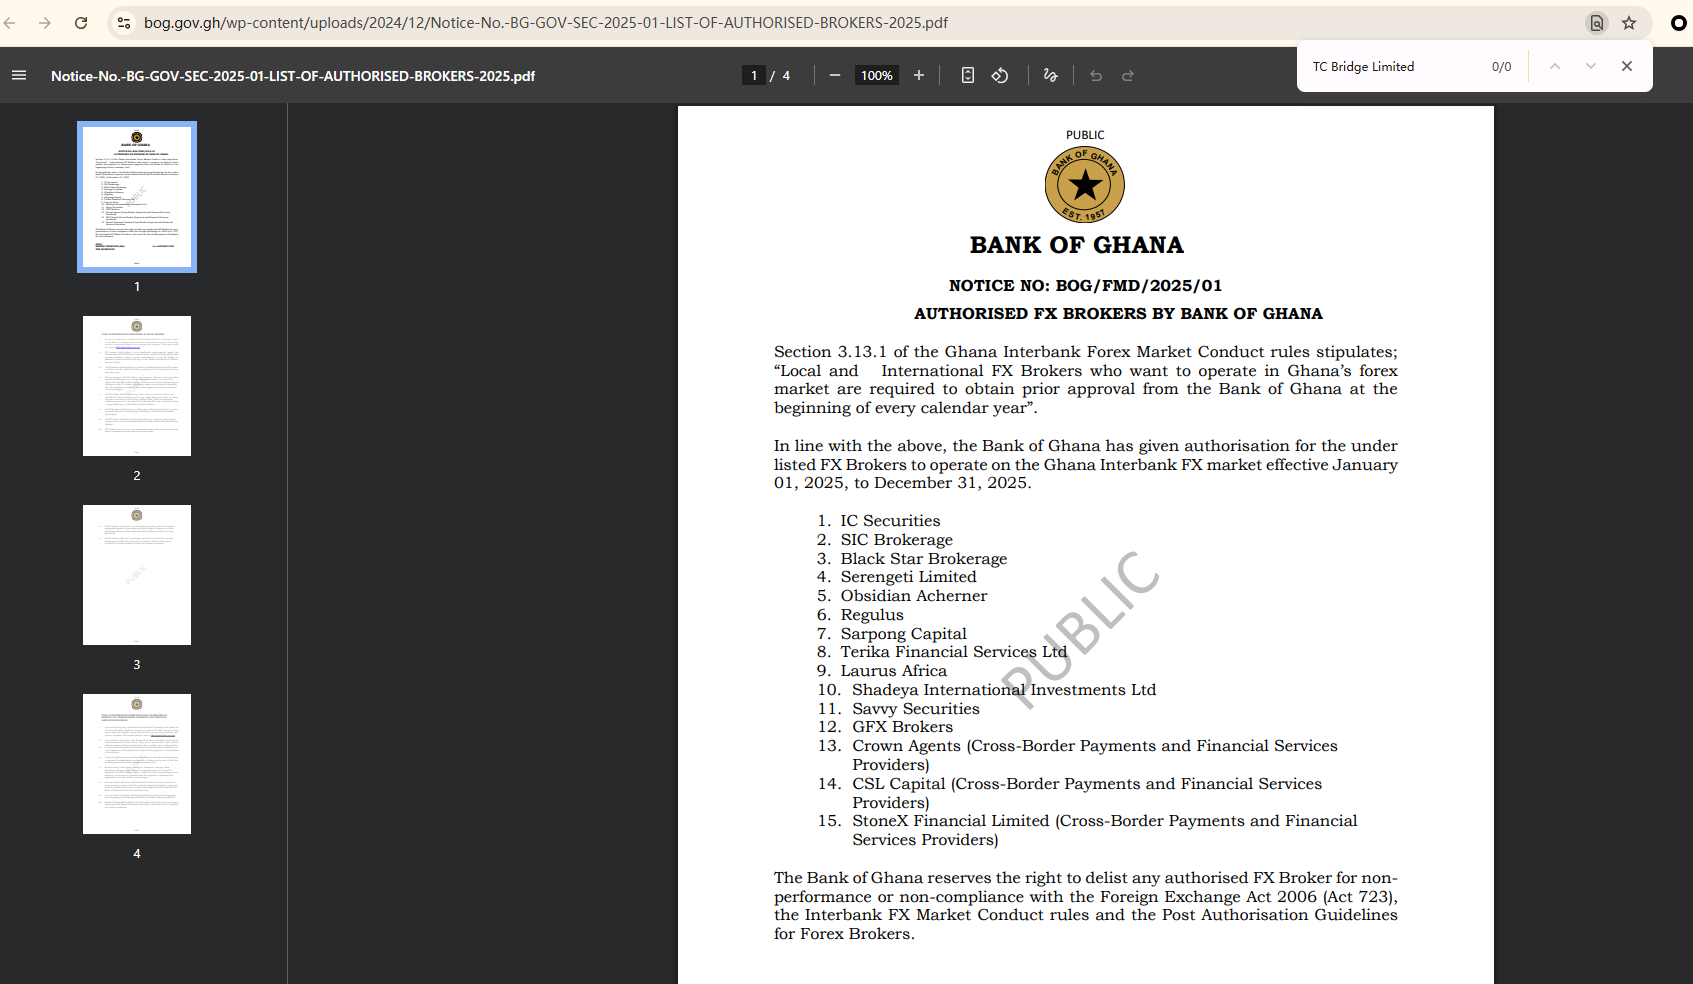Click 'StoneX Financial Limited' list entry

tap(950, 821)
